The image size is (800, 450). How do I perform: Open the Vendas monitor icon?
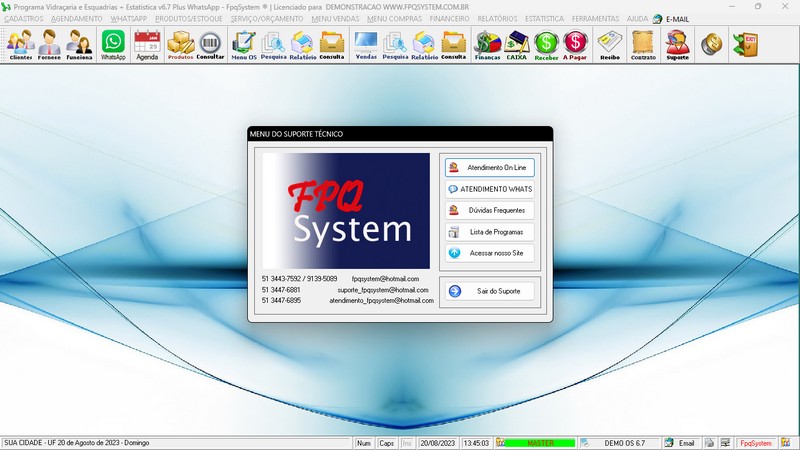(366, 45)
